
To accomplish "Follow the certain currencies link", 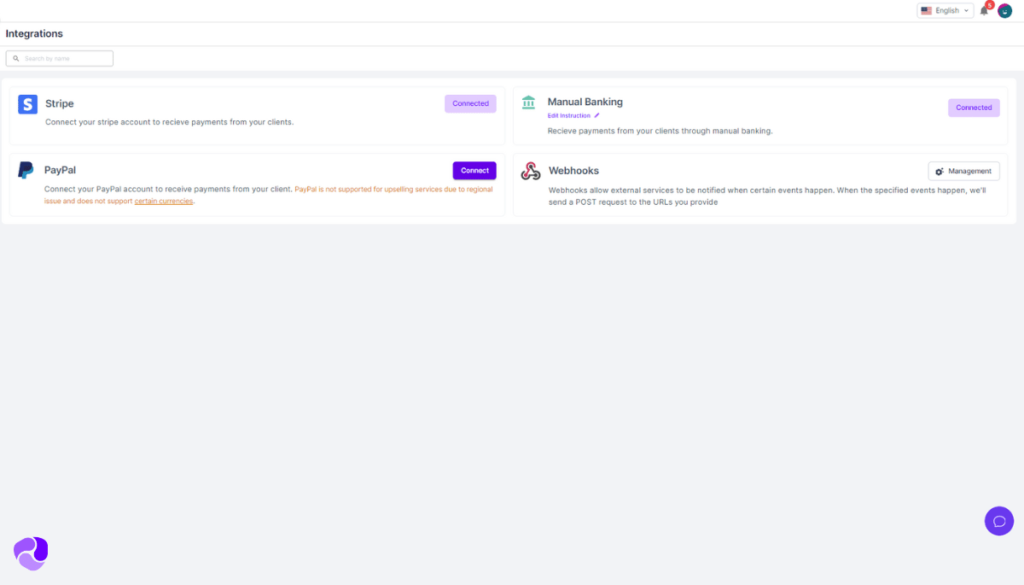I will click(x=164, y=201).
